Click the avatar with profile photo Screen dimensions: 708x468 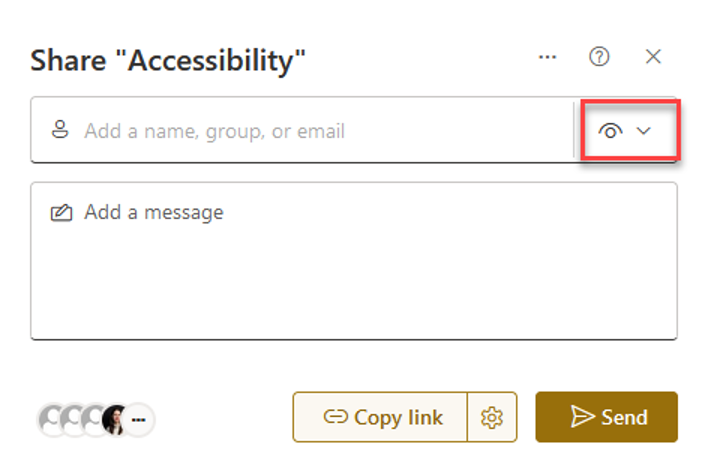(x=116, y=420)
